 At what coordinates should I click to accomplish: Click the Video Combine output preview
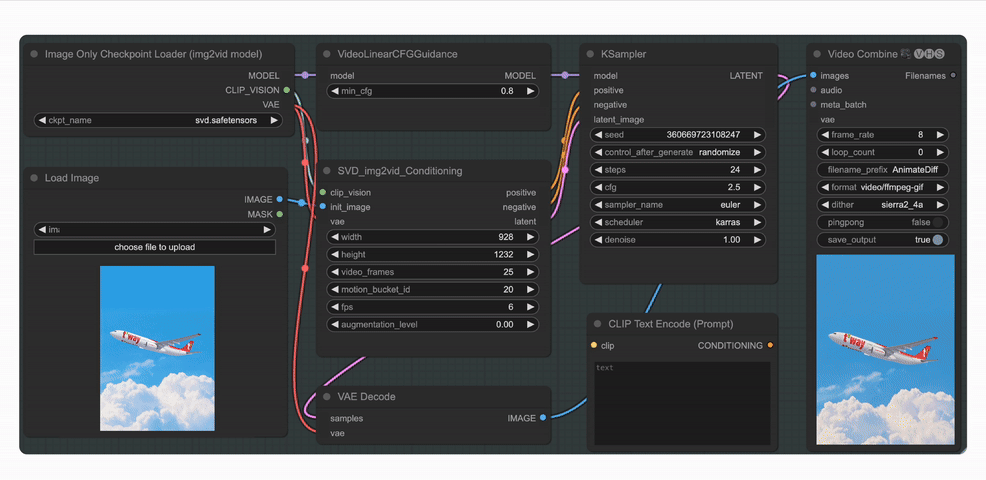coord(885,350)
